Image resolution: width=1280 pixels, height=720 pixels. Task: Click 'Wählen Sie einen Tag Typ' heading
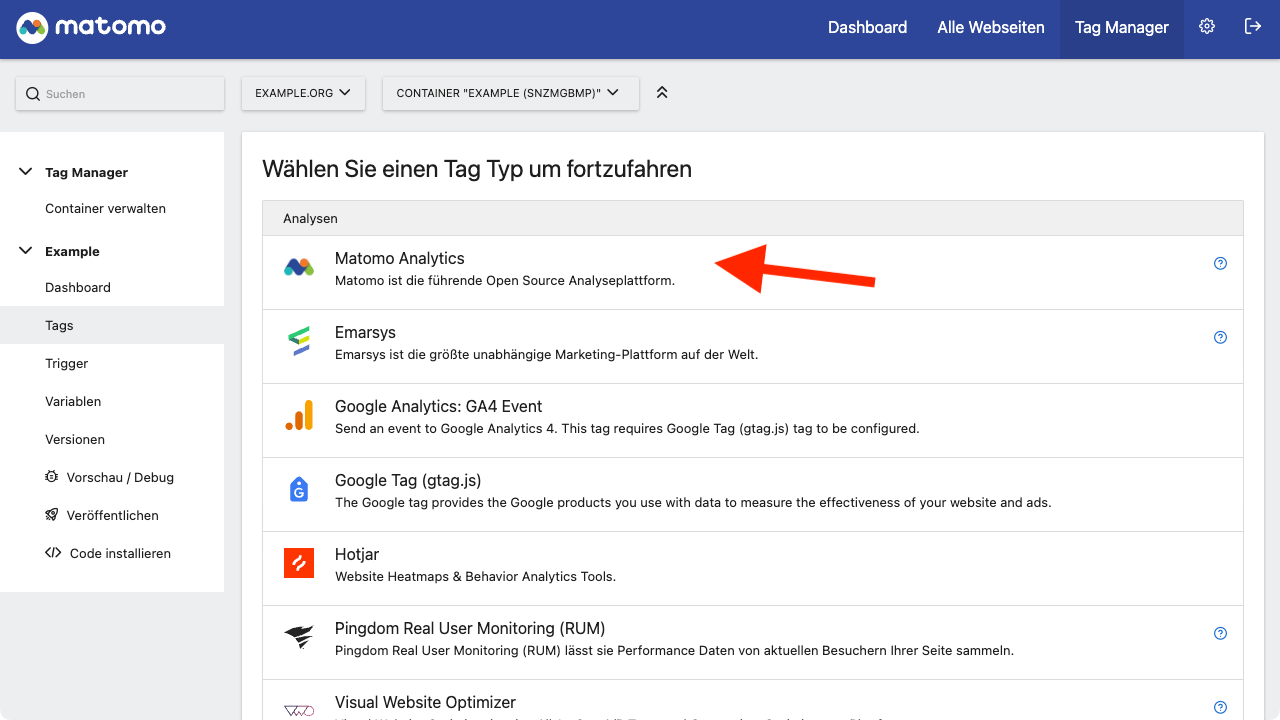click(x=477, y=169)
